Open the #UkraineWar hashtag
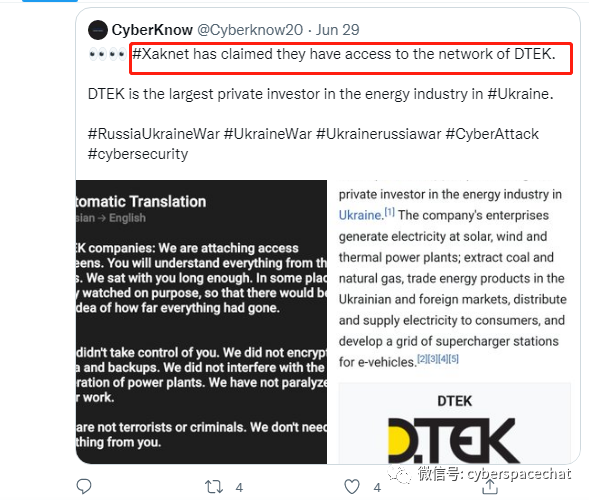The width and height of the screenshot is (589, 500). pyautogui.click(x=267, y=134)
